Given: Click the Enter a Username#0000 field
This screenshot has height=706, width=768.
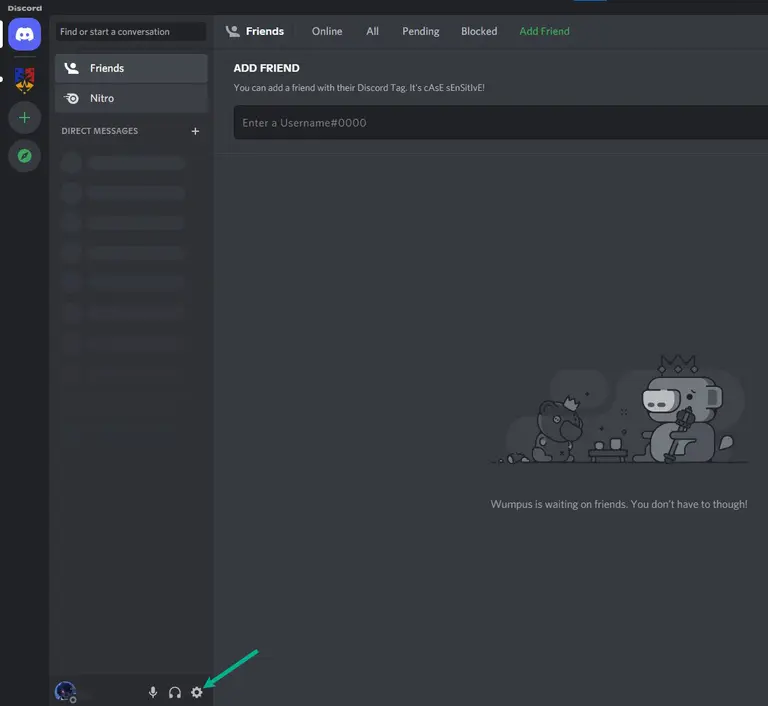Looking at the screenshot, I should point(501,122).
